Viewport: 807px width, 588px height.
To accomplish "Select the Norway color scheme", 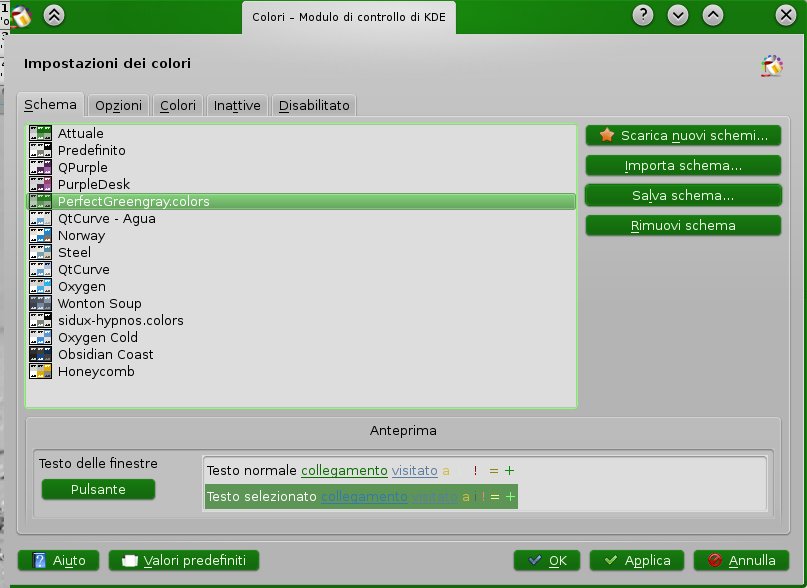I will pos(302,235).
